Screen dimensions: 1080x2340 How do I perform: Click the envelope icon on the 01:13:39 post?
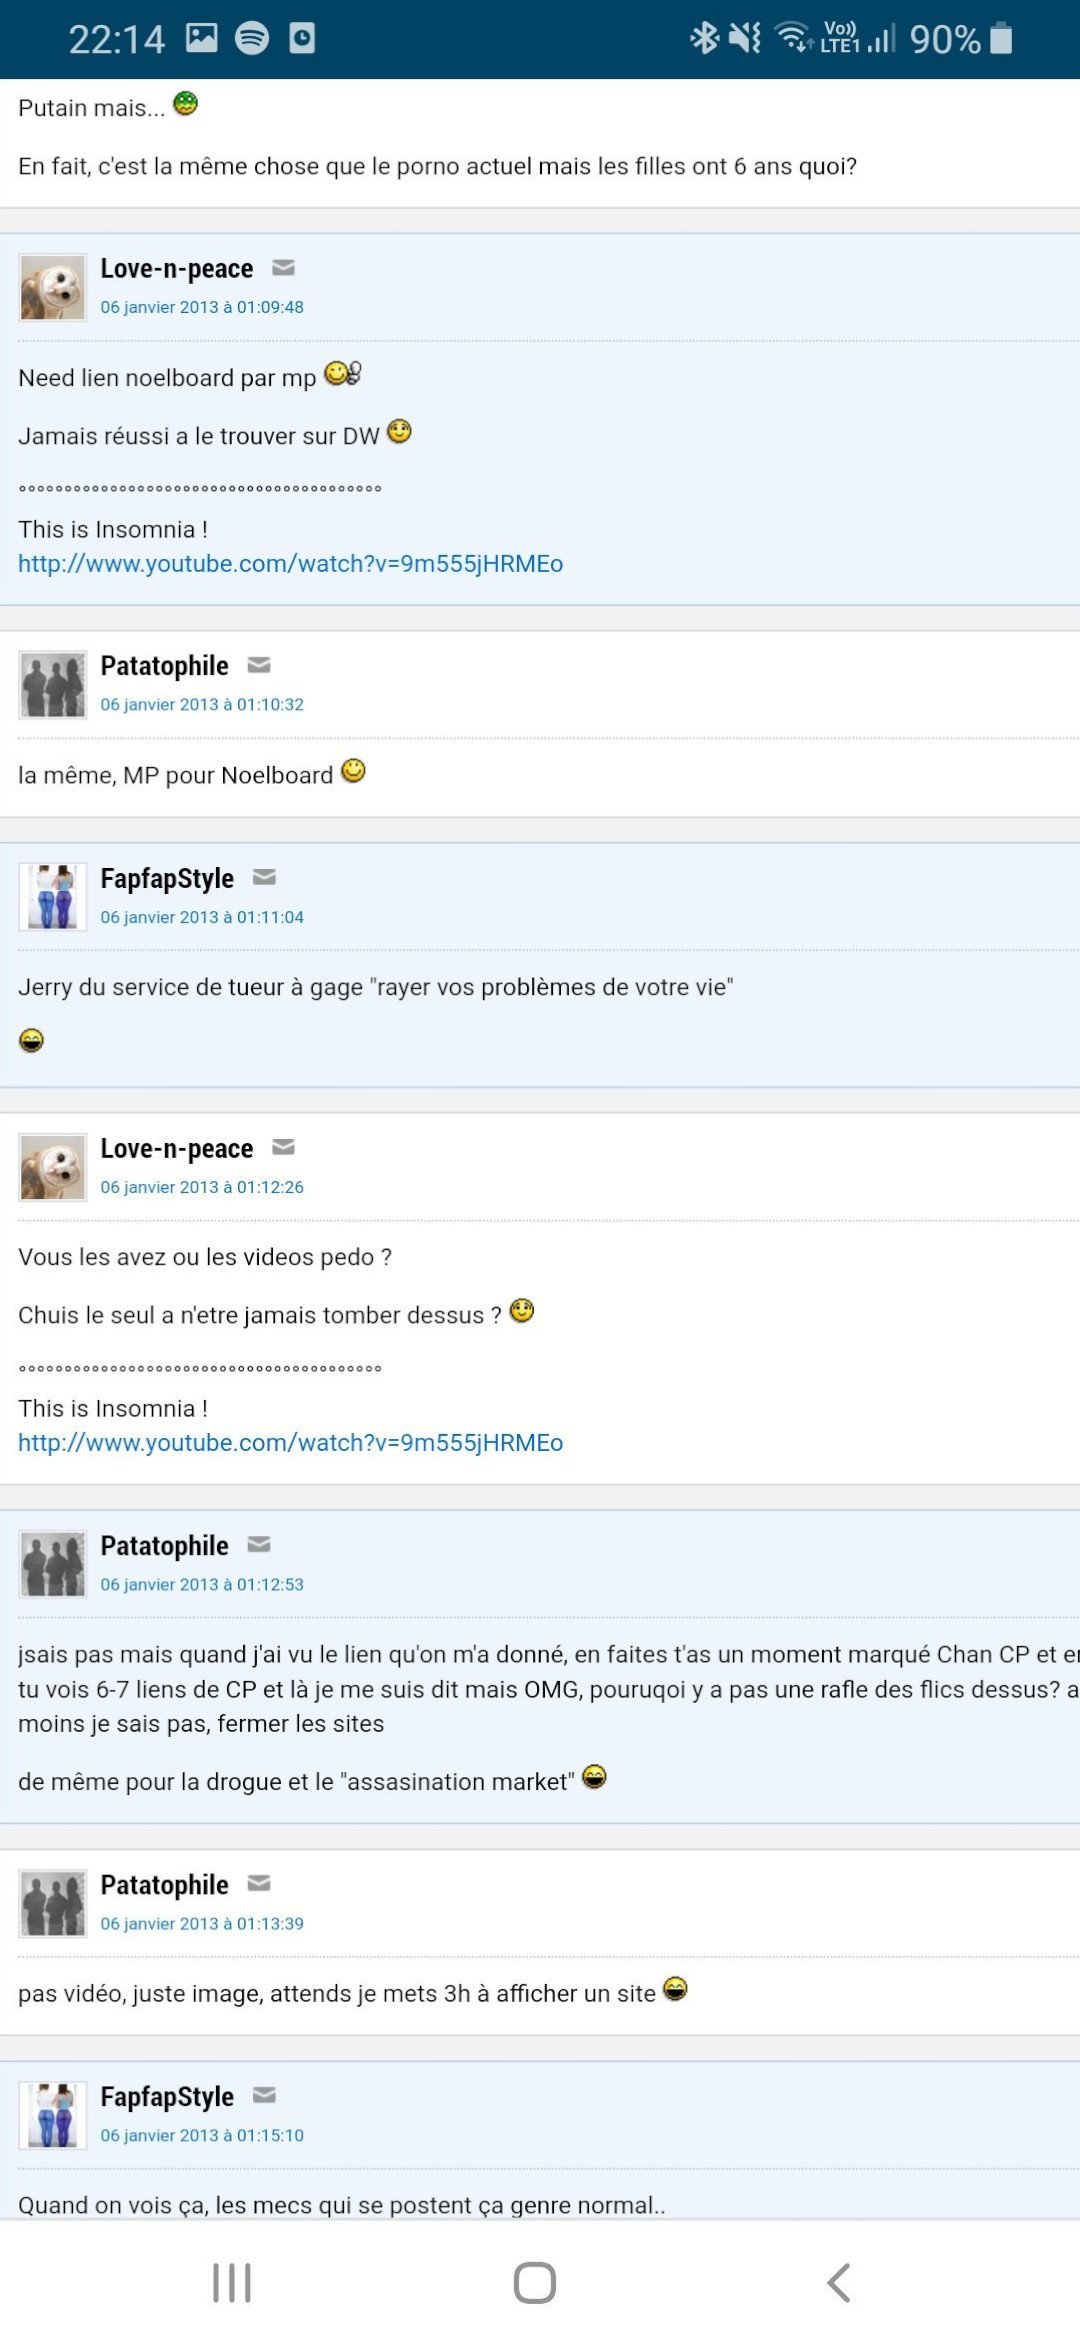point(259,1883)
